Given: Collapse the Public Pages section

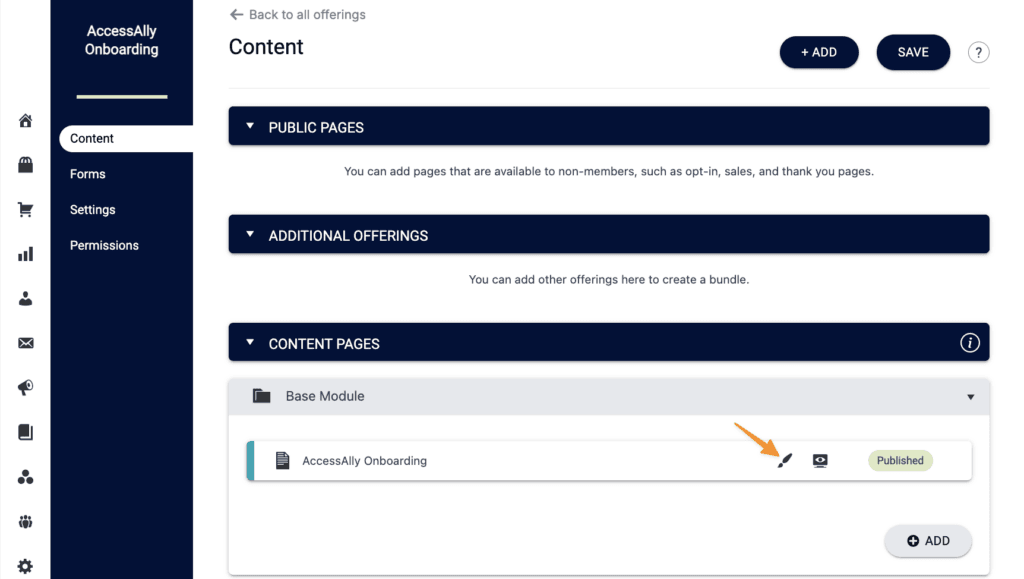Looking at the screenshot, I should point(250,127).
